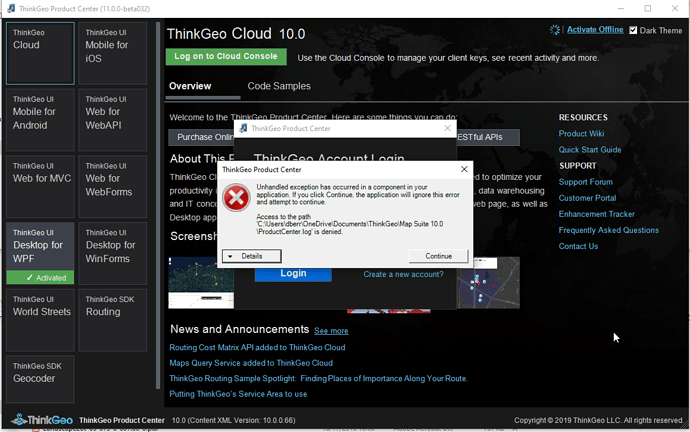The image size is (690, 432).
Task: Click the Activate Offline link
Action: (595, 30)
